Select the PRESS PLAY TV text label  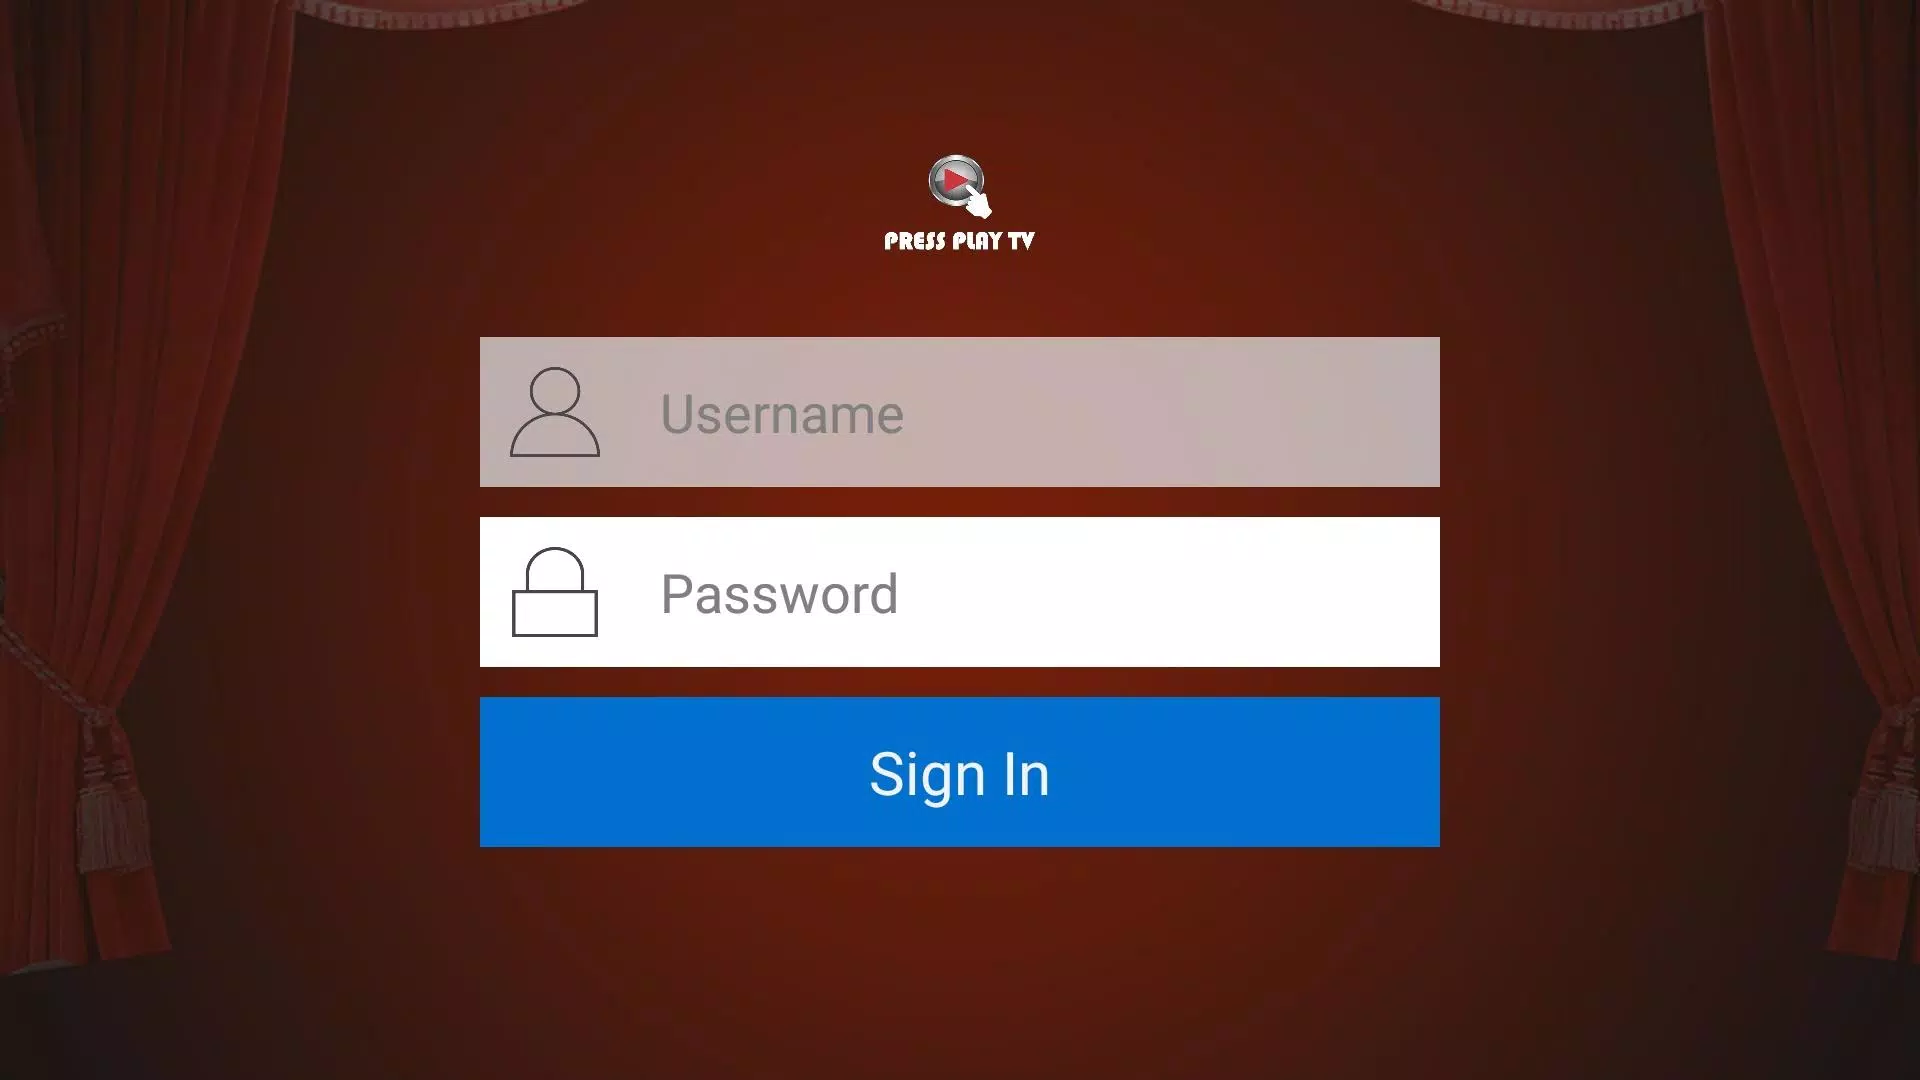(x=959, y=241)
